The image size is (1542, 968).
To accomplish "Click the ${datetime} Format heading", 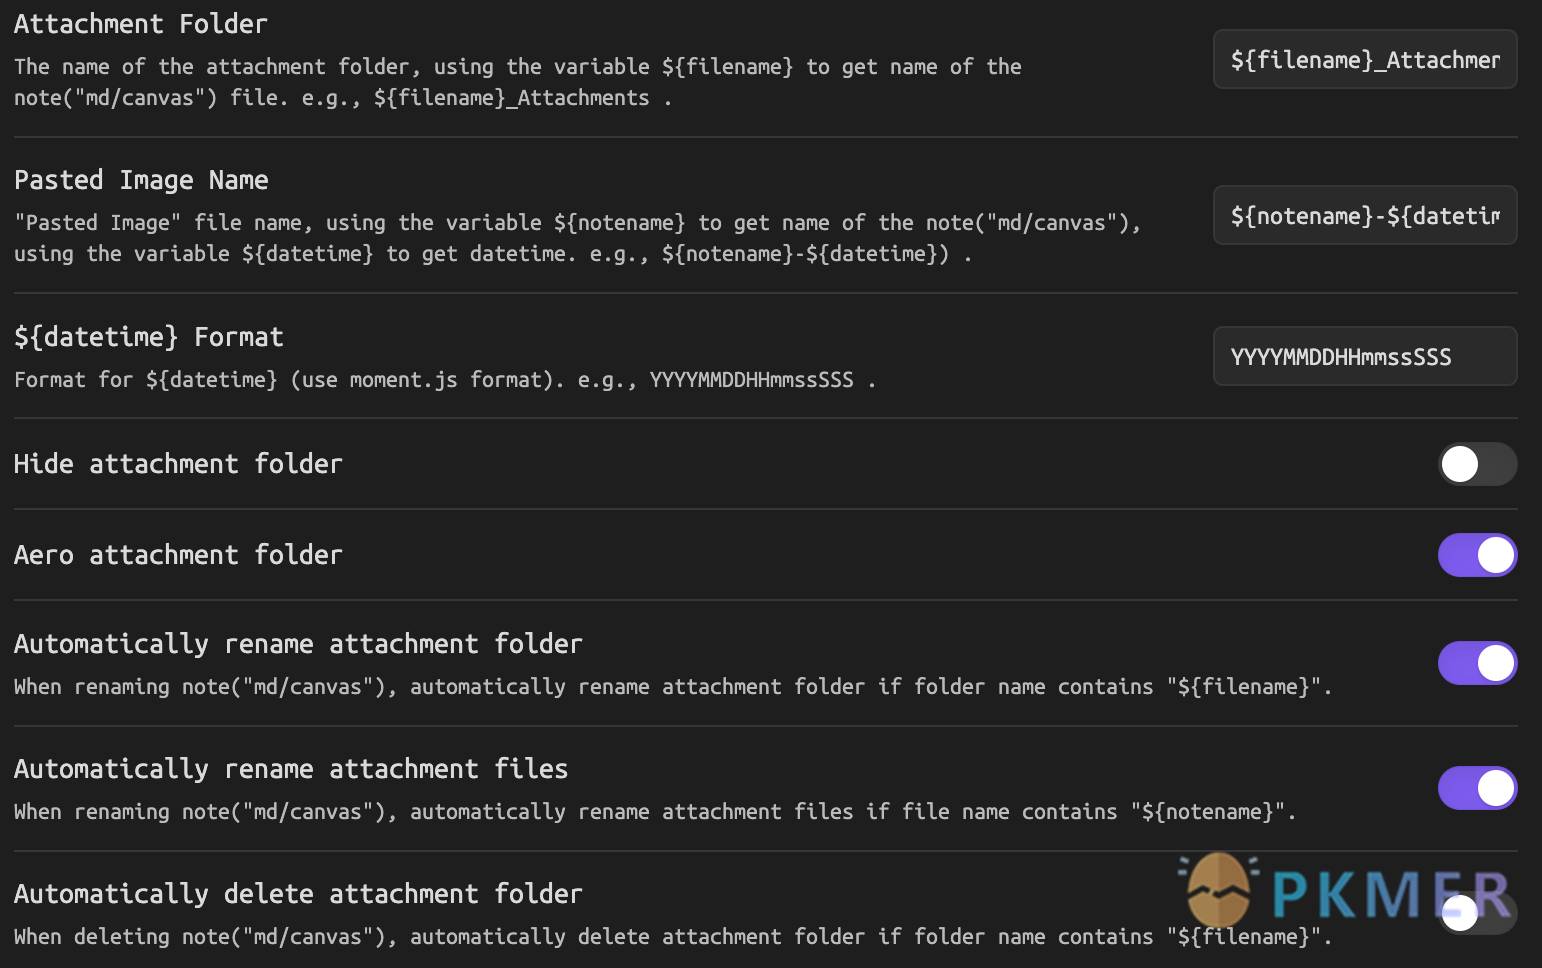I will click(x=148, y=337).
